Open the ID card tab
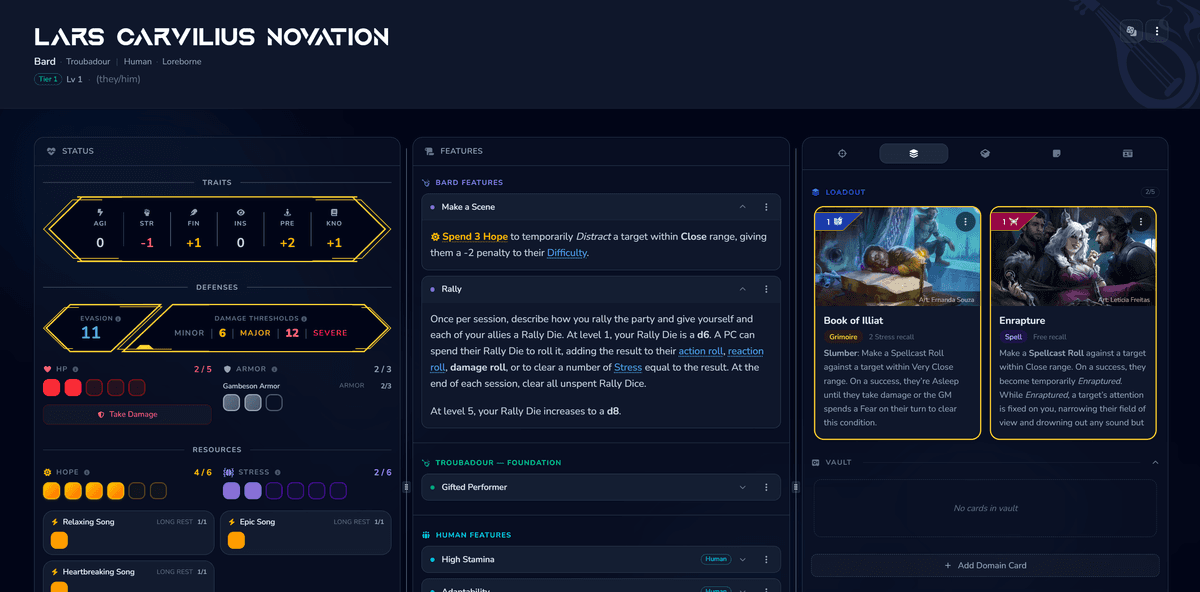The width and height of the screenshot is (1200, 592). [1127, 153]
